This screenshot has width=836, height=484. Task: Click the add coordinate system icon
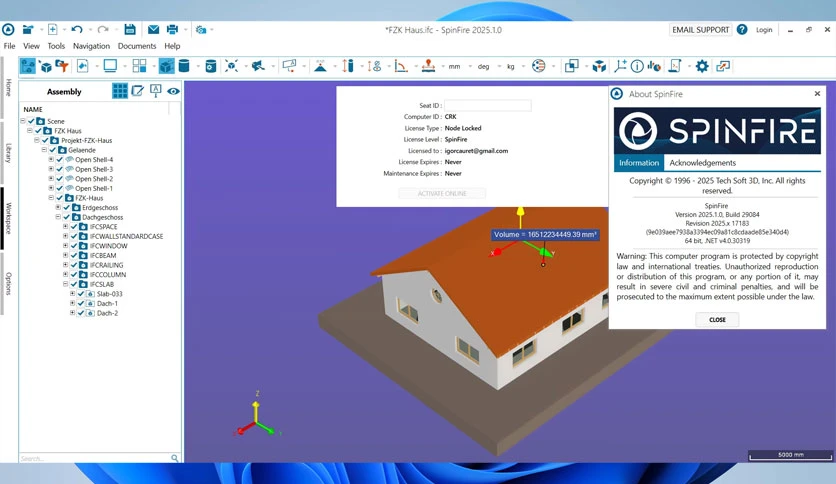(x=620, y=66)
